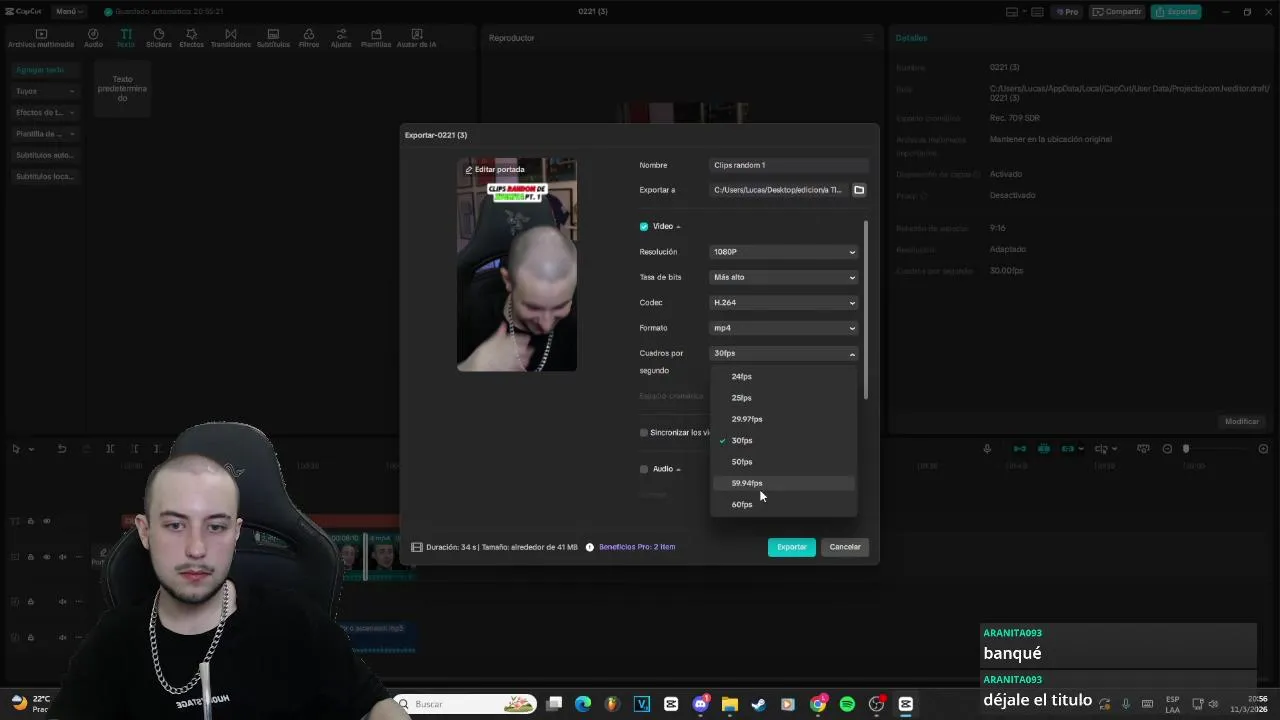The width and height of the screenshot is (1280, 720).
Task: Select 60fps from frame rate list
Action: 783,504
